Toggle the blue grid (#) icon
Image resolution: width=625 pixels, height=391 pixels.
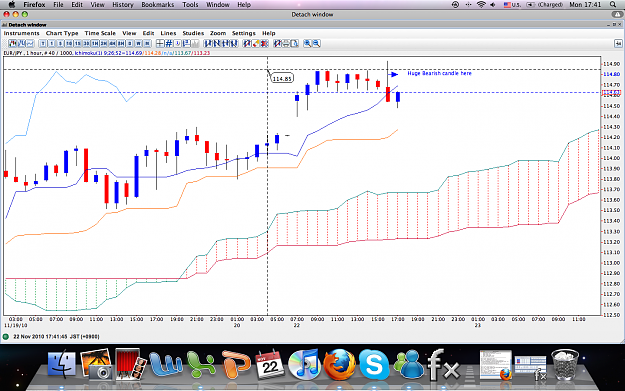point(169,43)
